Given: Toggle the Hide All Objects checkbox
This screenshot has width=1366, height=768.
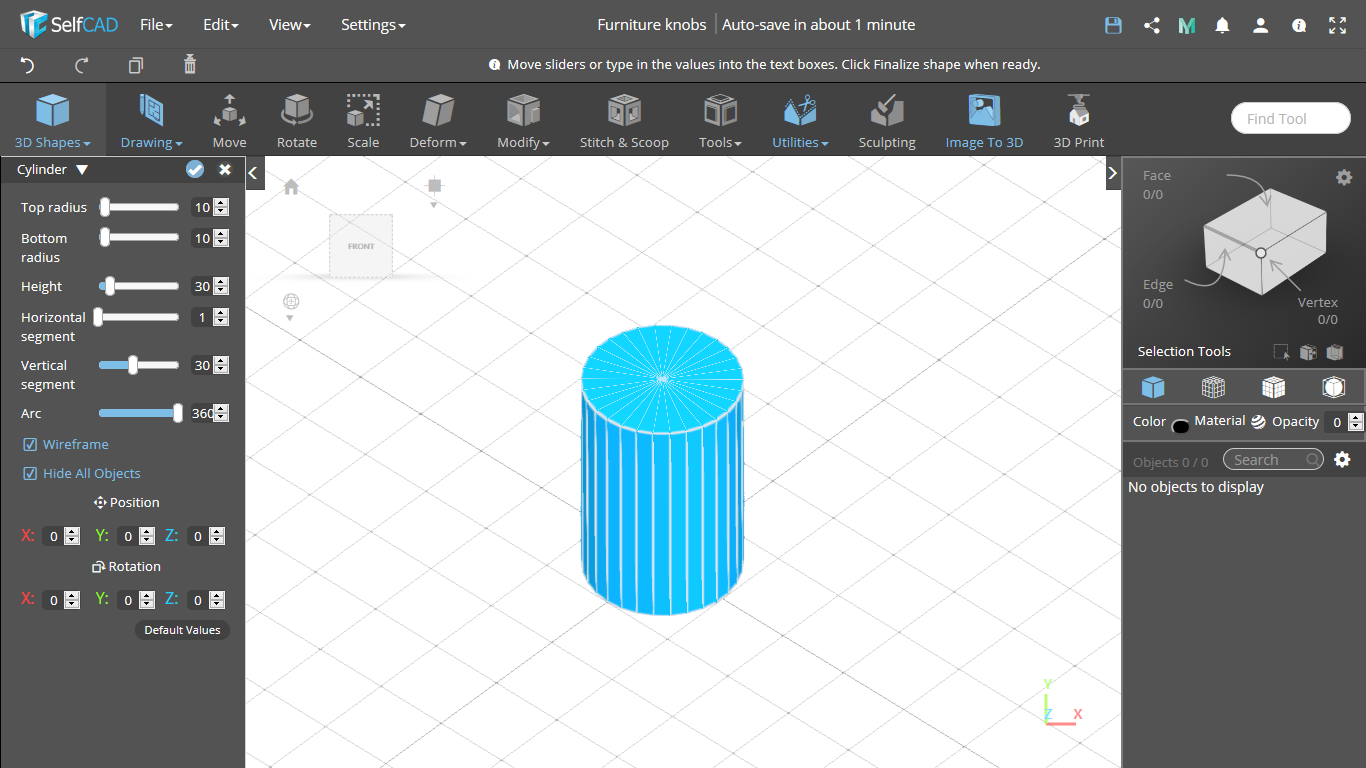Looking at the screenshot, I should [x=30, y=473].
